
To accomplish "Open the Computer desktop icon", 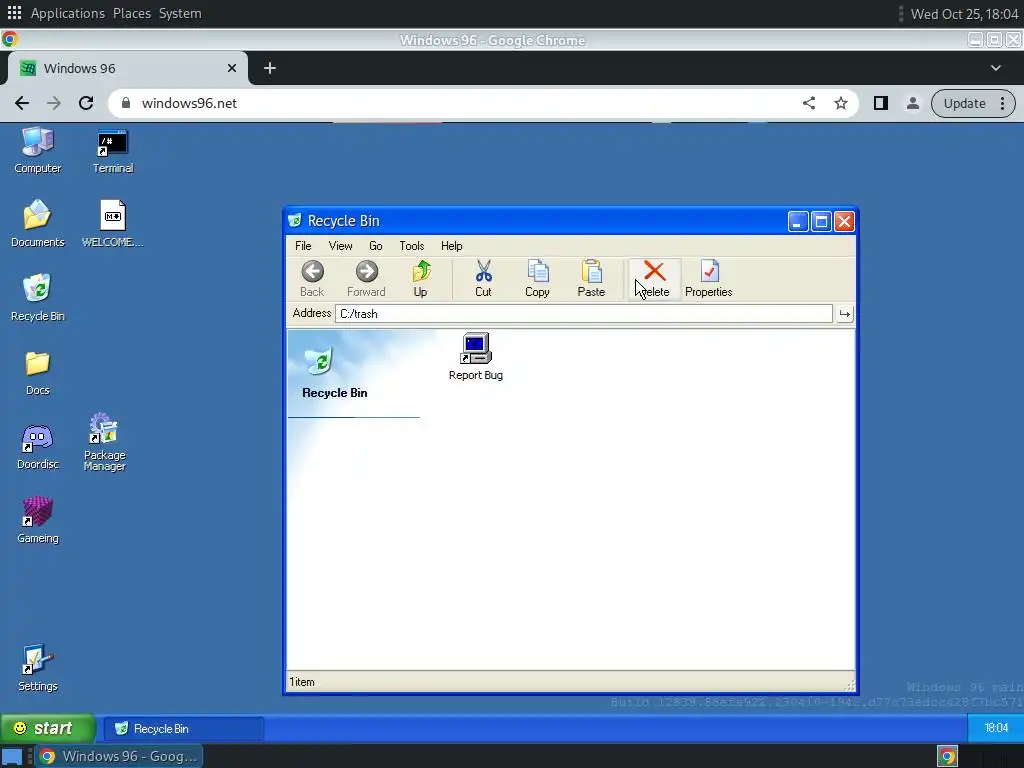I will (38, 151).
